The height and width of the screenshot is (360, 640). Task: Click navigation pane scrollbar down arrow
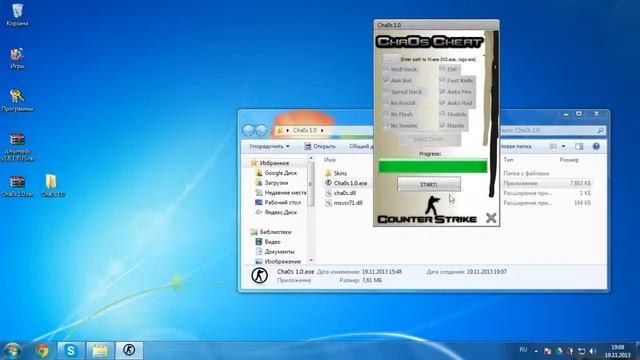tap(311, 260)
